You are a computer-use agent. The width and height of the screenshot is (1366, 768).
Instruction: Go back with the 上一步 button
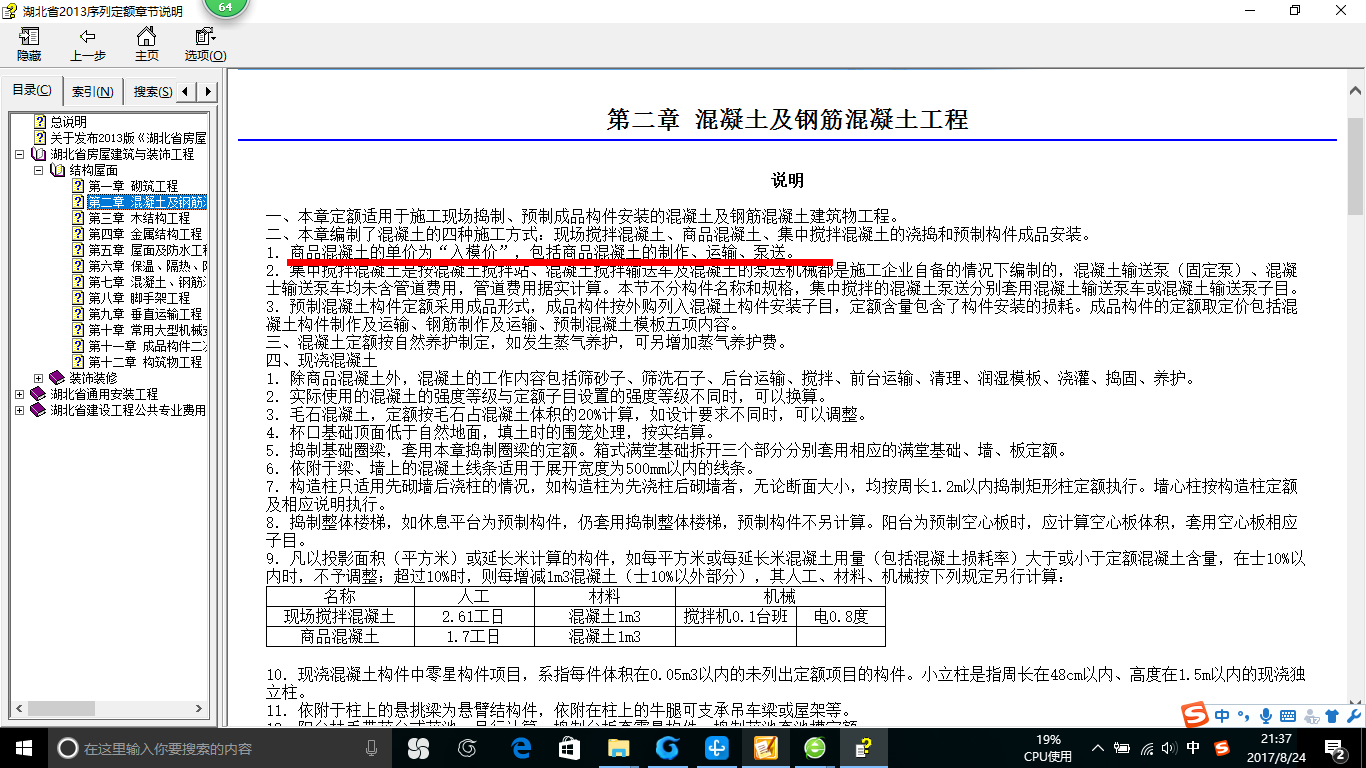[x=88, y=45]
